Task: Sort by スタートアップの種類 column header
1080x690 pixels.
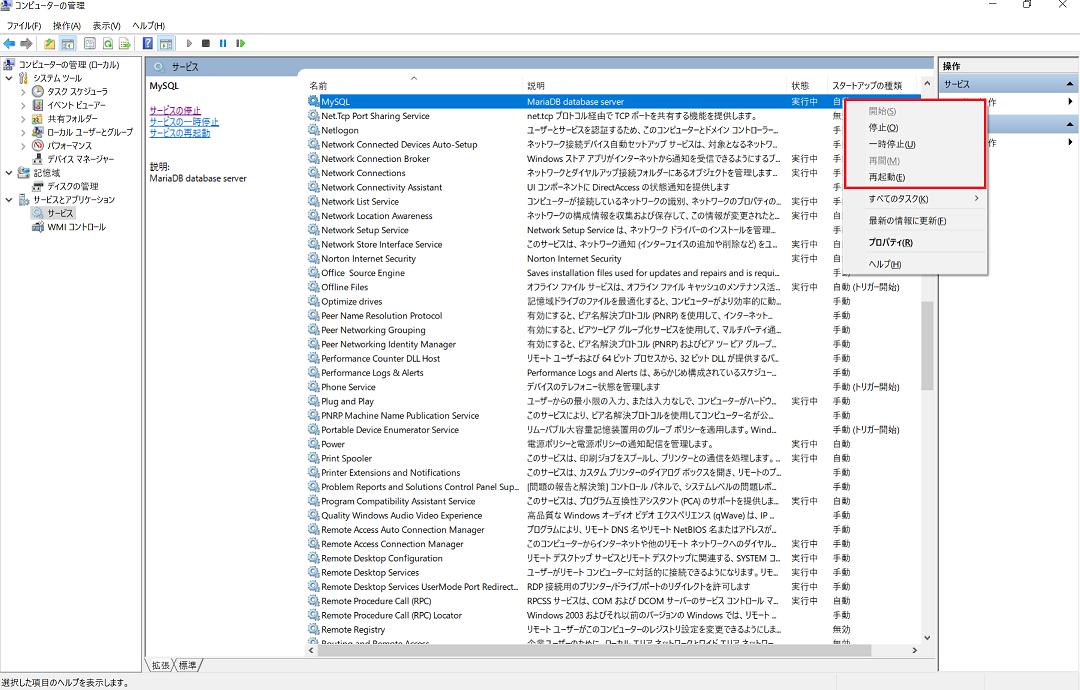Action: click(x=873, y=85)
